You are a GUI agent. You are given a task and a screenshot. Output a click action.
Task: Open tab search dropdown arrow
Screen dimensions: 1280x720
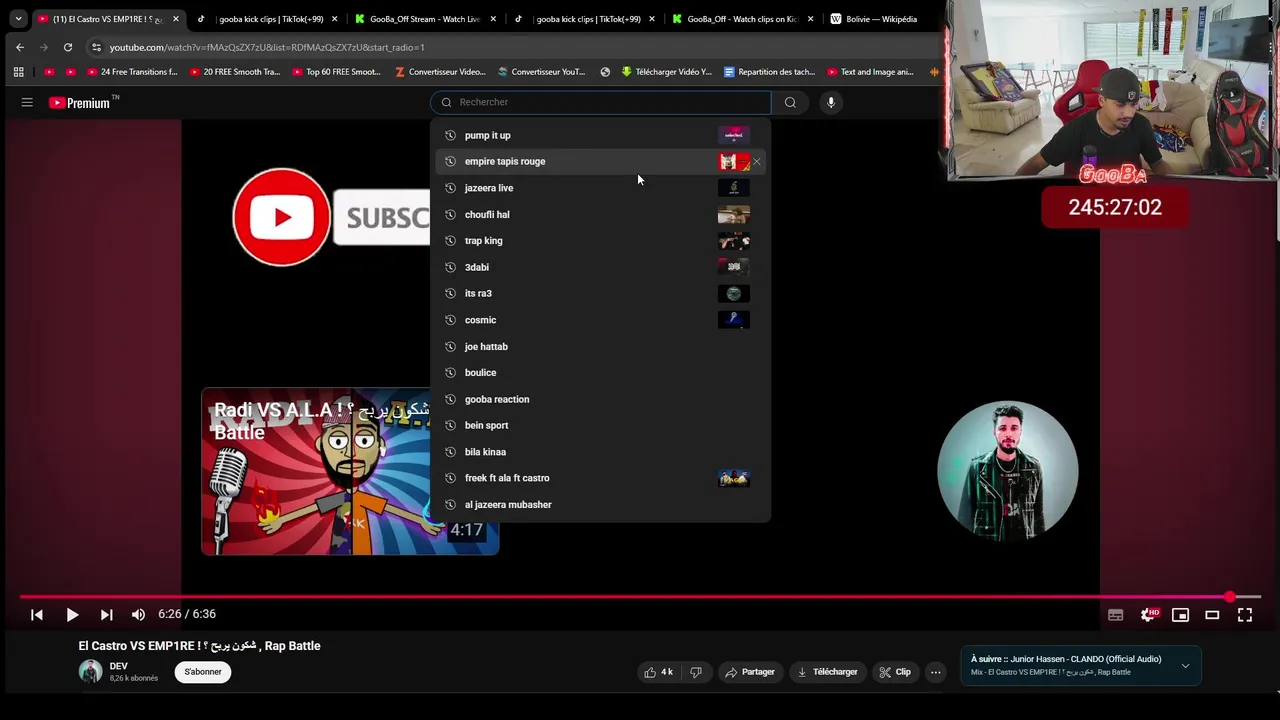tap(18, 19)
